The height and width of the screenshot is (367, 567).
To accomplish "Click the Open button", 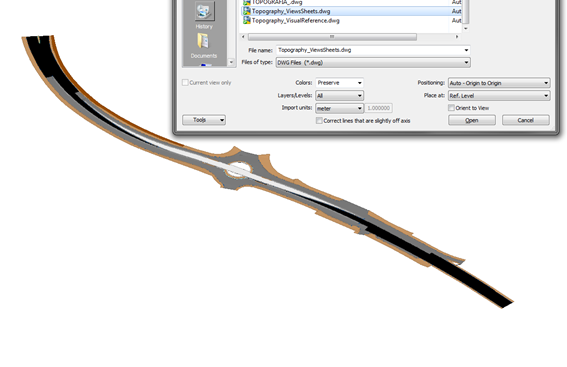I will [x=472, y=120].
